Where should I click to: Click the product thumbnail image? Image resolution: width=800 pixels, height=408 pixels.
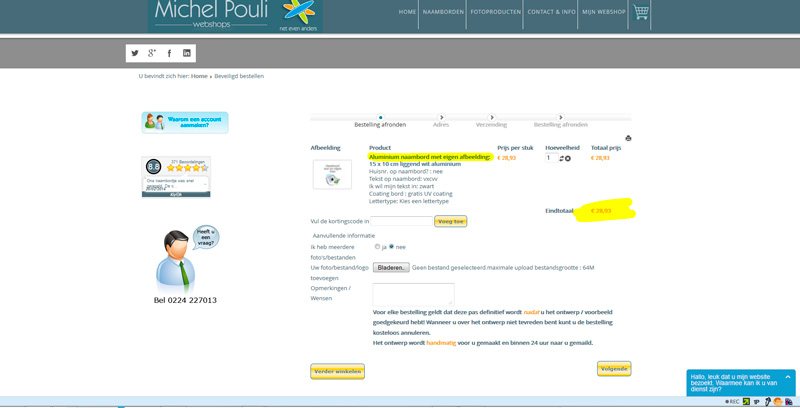(x=332, y=174)
